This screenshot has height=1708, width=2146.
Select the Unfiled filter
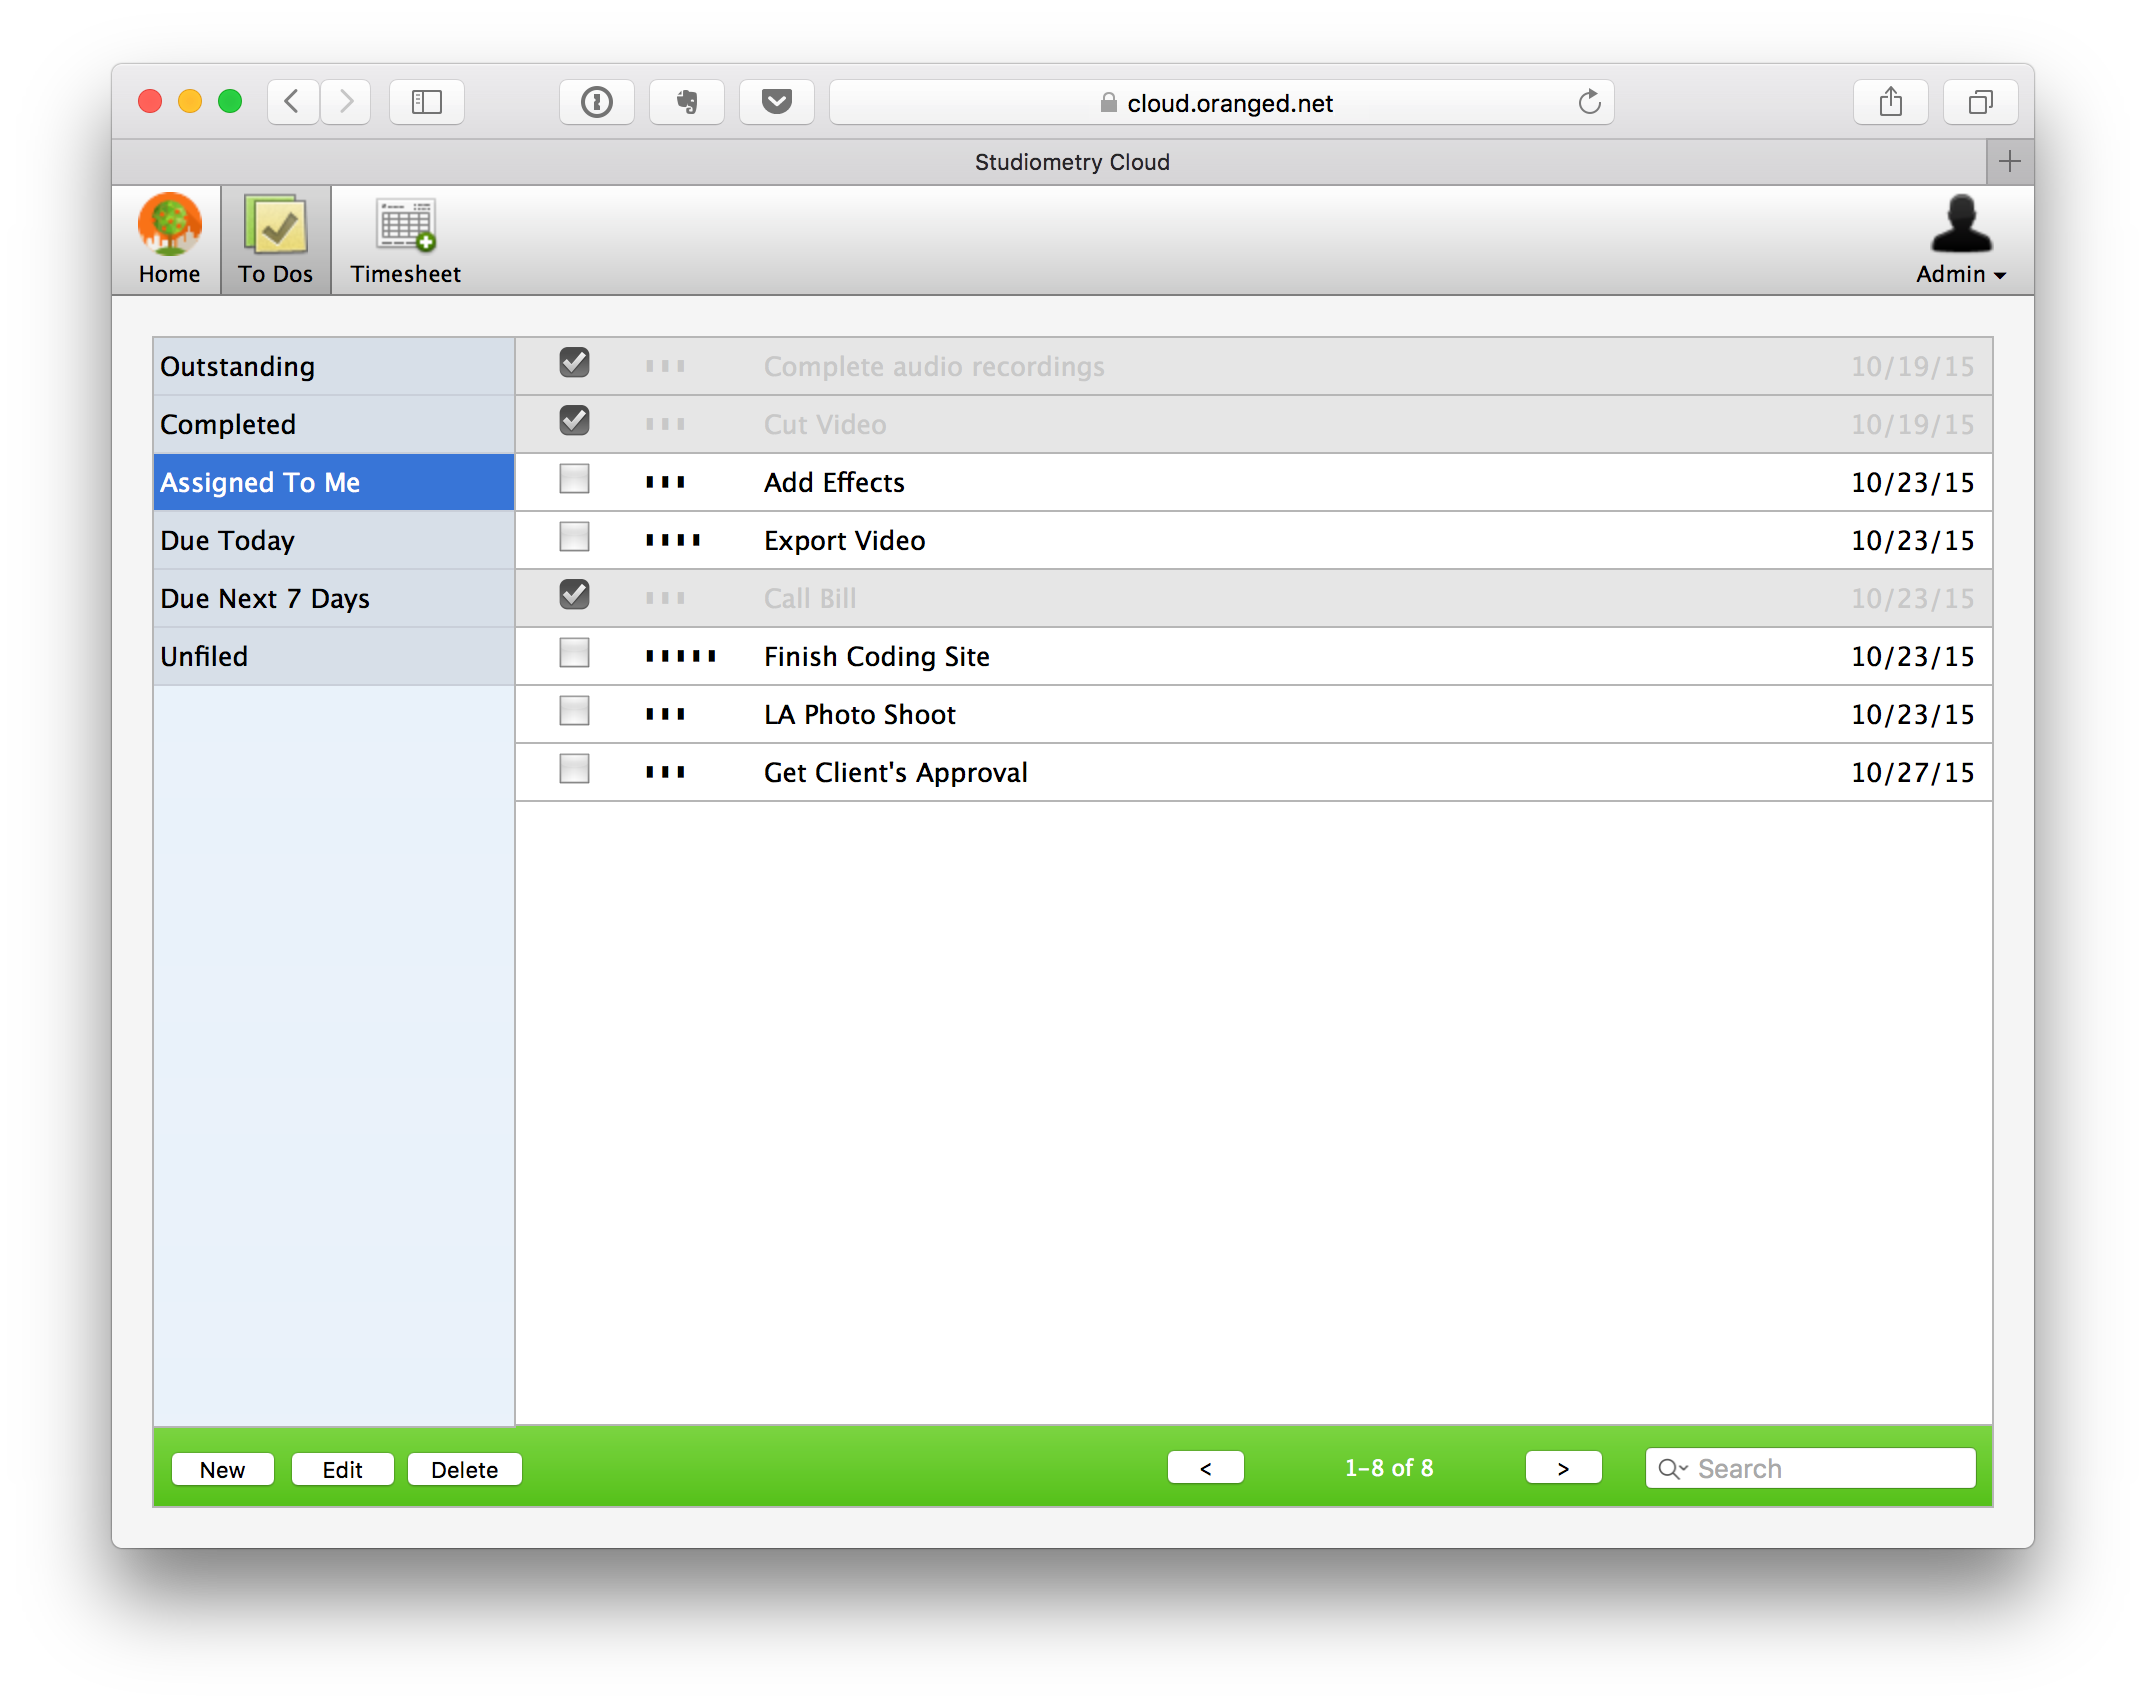(x=334, y=657)
